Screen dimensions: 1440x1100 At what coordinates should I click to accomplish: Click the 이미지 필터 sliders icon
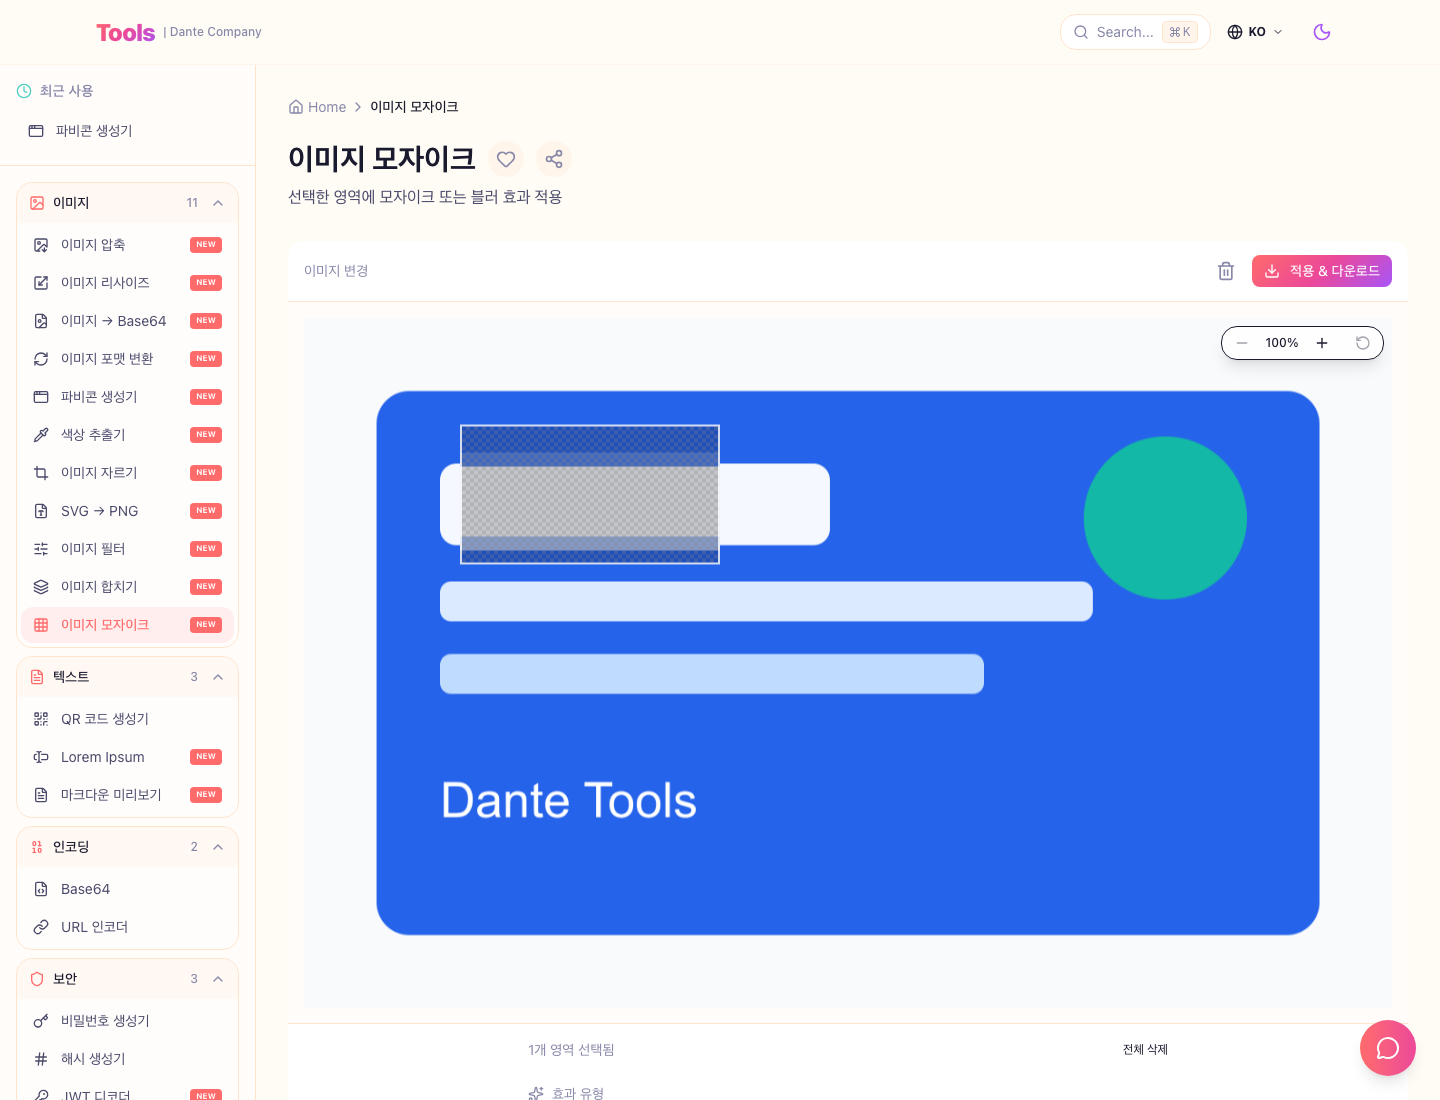point(41,549)
